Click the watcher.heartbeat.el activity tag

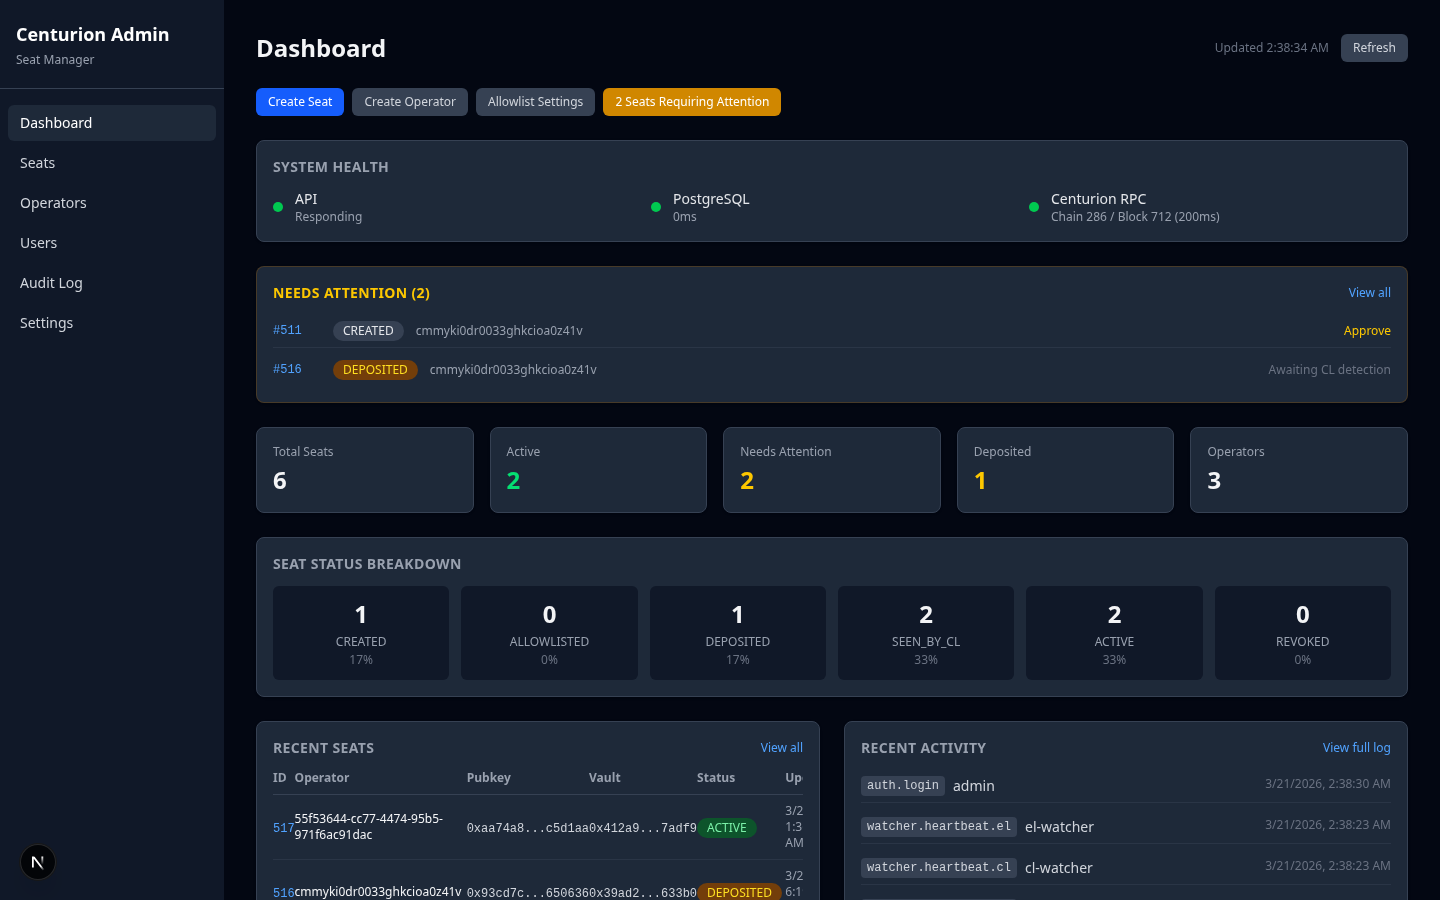(x=938, y=826)
